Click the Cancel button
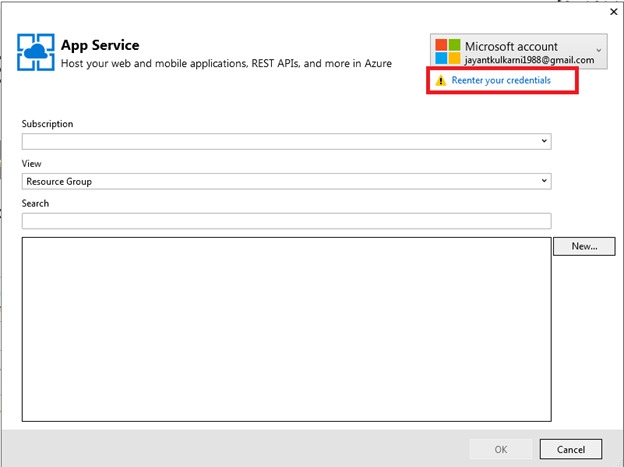 click(x=570, y=448)
